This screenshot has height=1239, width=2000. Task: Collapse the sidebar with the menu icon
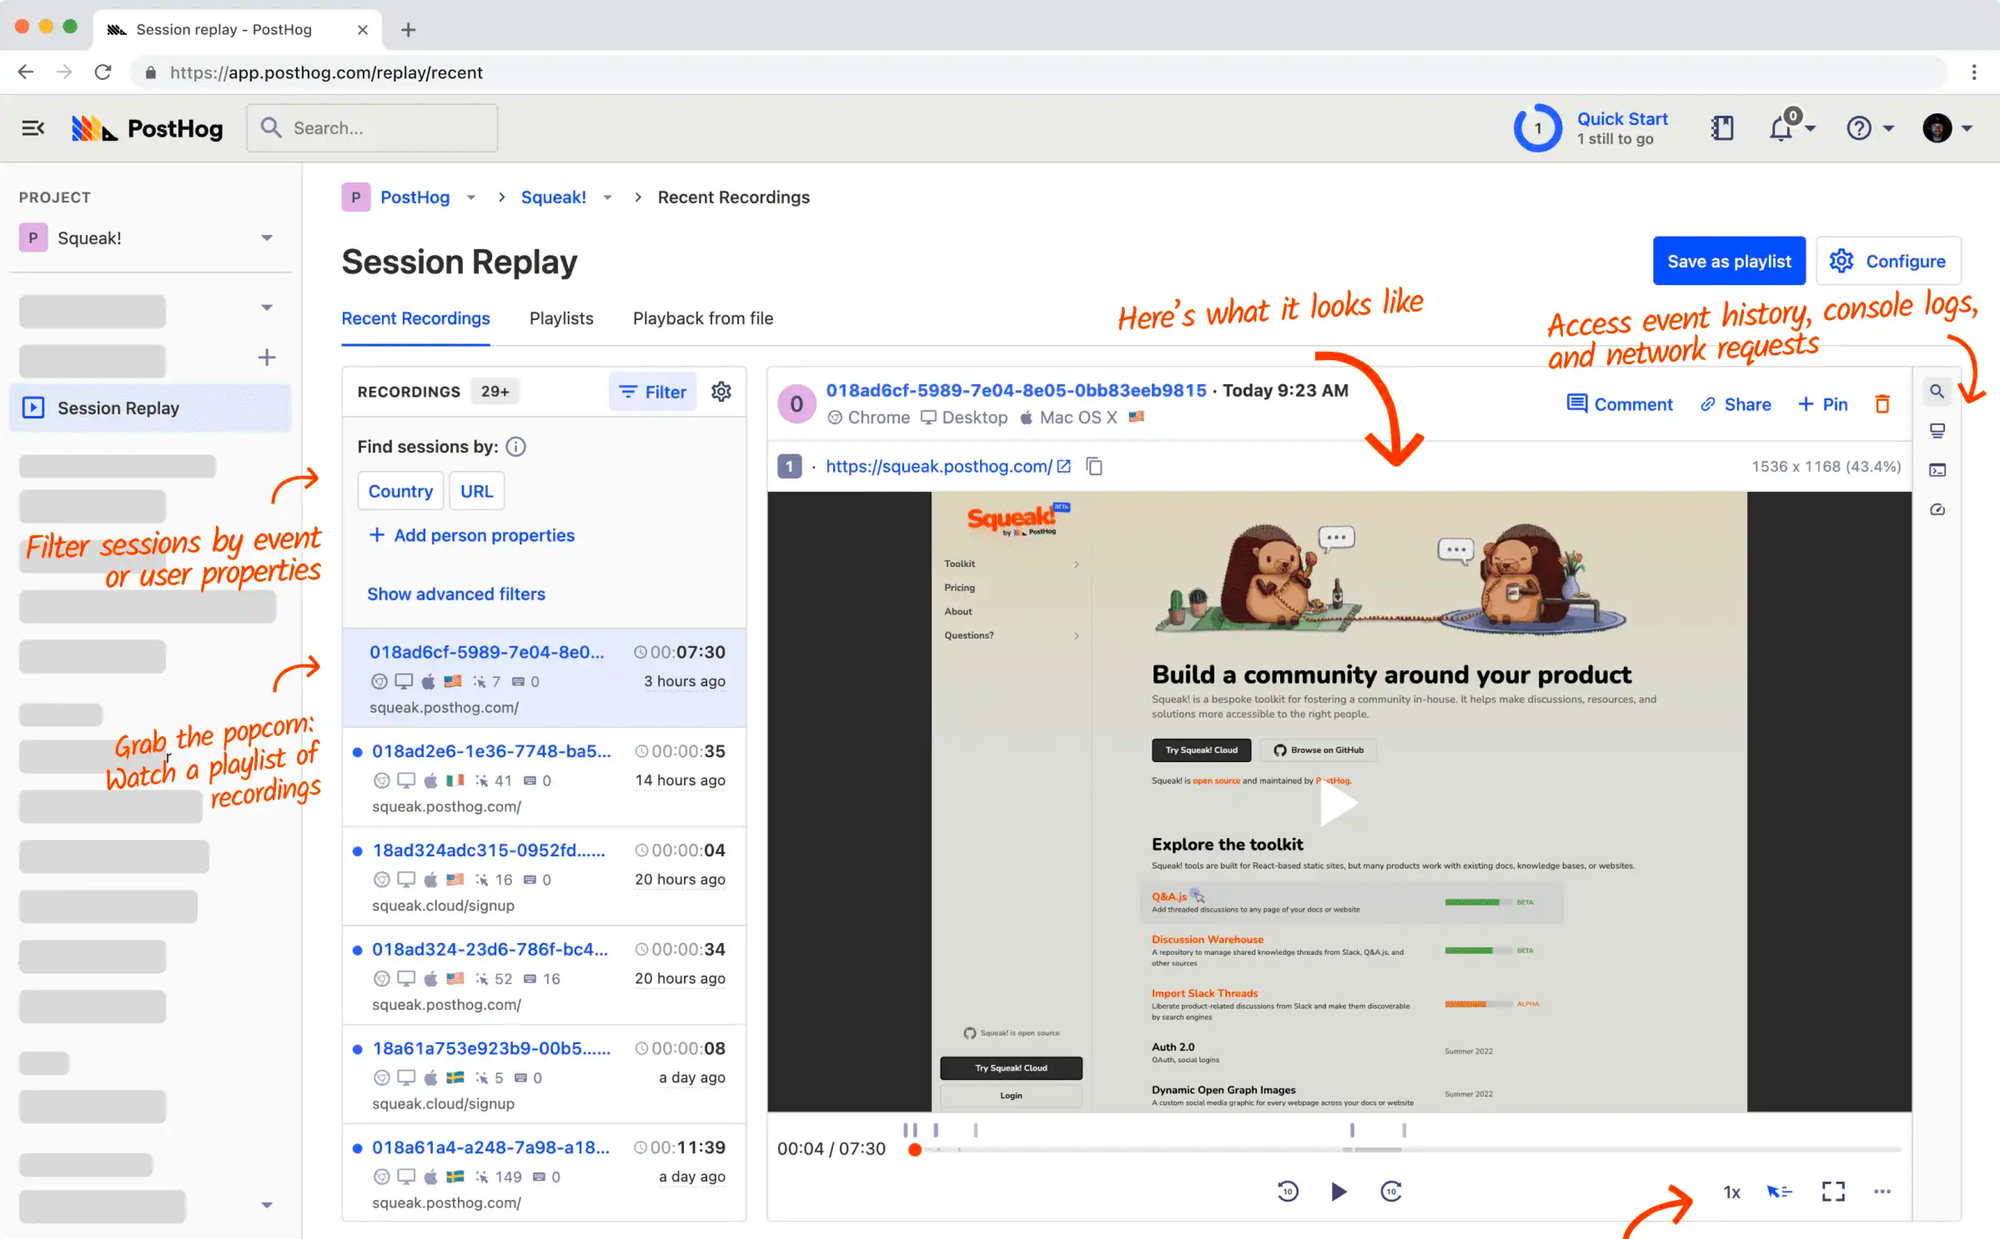33,128
